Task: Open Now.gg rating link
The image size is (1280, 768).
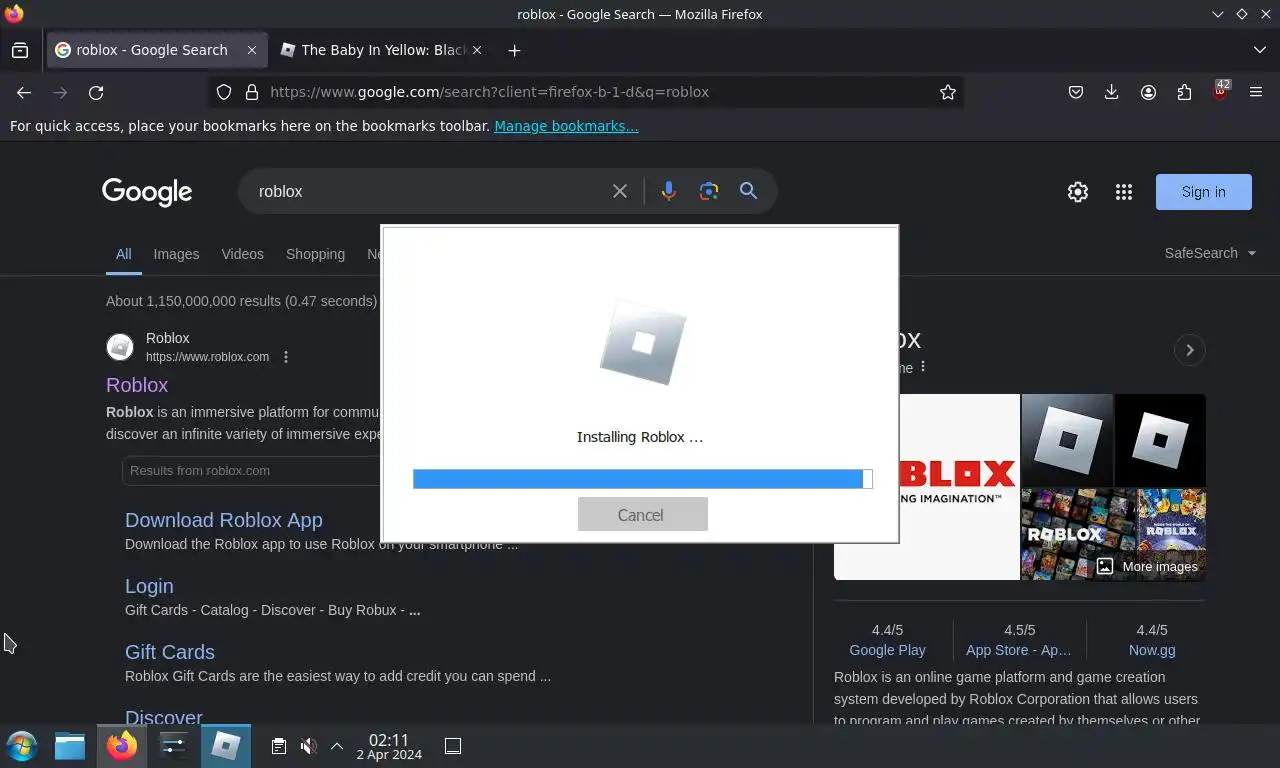Action: click(x=1152, y=650)
